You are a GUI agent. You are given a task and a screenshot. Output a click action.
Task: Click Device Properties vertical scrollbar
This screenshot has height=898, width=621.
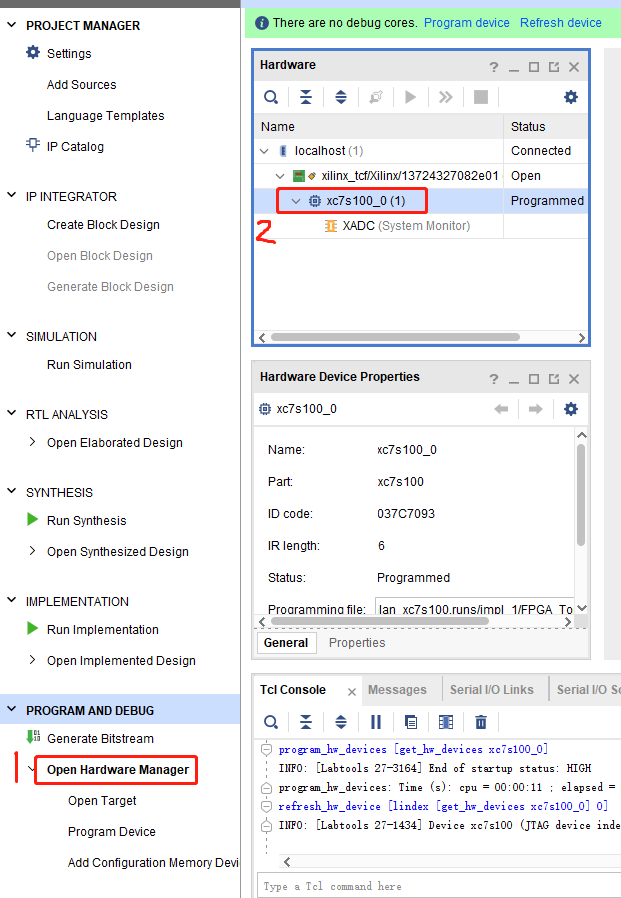(x=581, y=495)
